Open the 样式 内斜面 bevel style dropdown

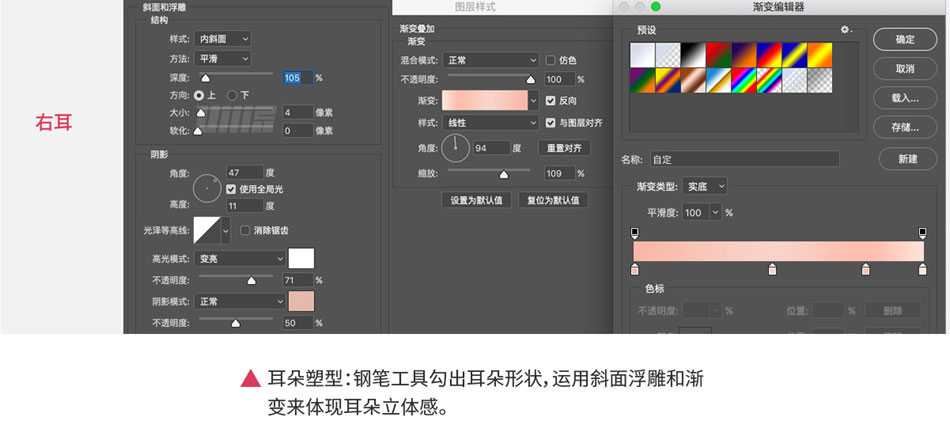(223, 39)
